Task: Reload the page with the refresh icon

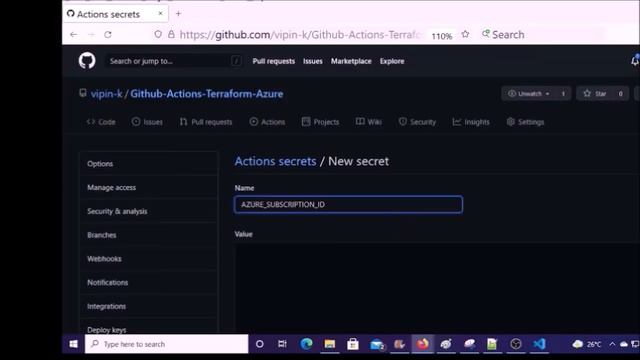Action: (108, 35)
